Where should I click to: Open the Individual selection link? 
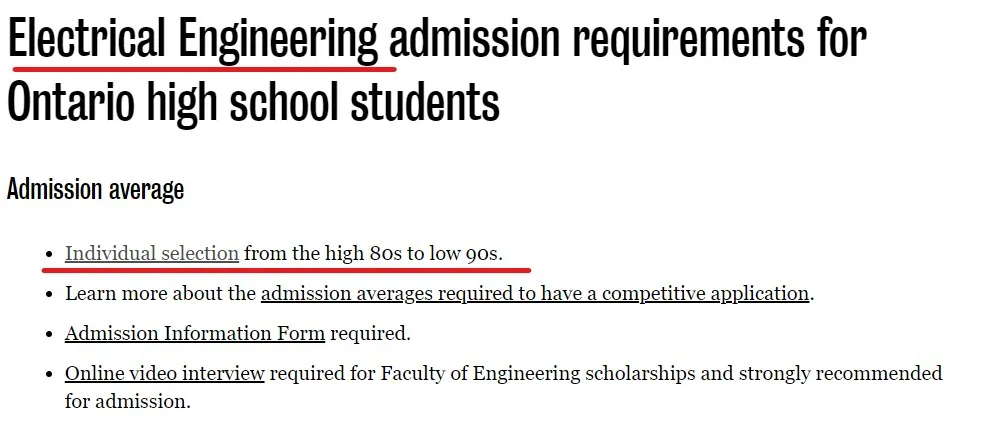coord(152,254)
